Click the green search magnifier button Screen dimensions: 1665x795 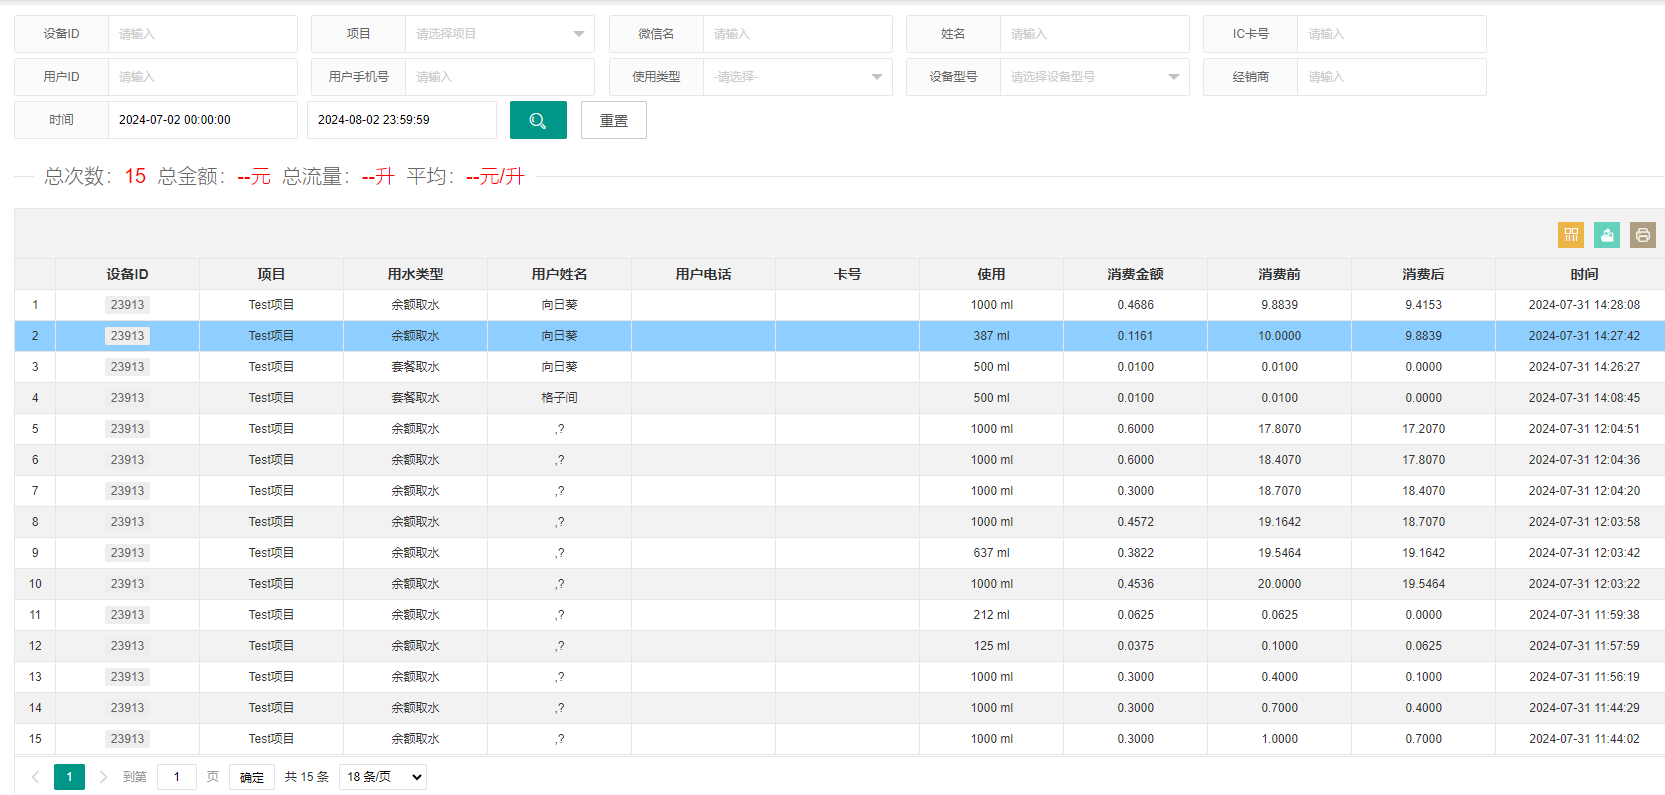[538, 120]
